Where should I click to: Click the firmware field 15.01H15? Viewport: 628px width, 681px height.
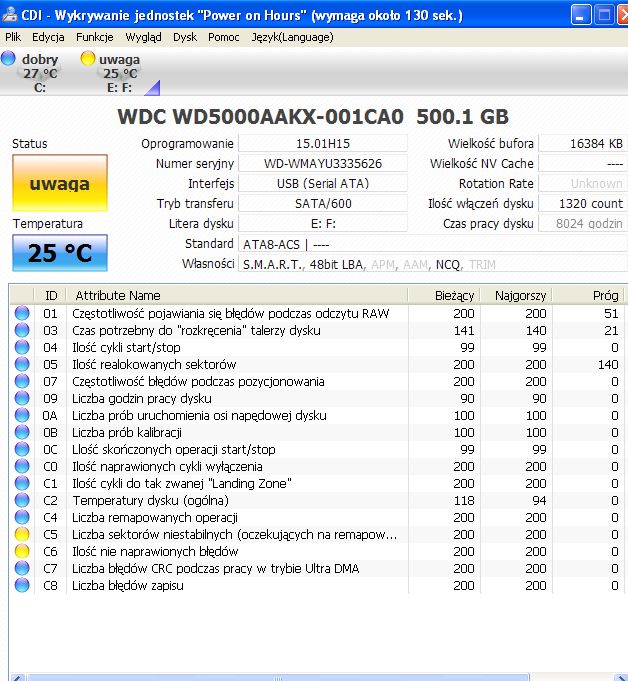pos(323,143)
